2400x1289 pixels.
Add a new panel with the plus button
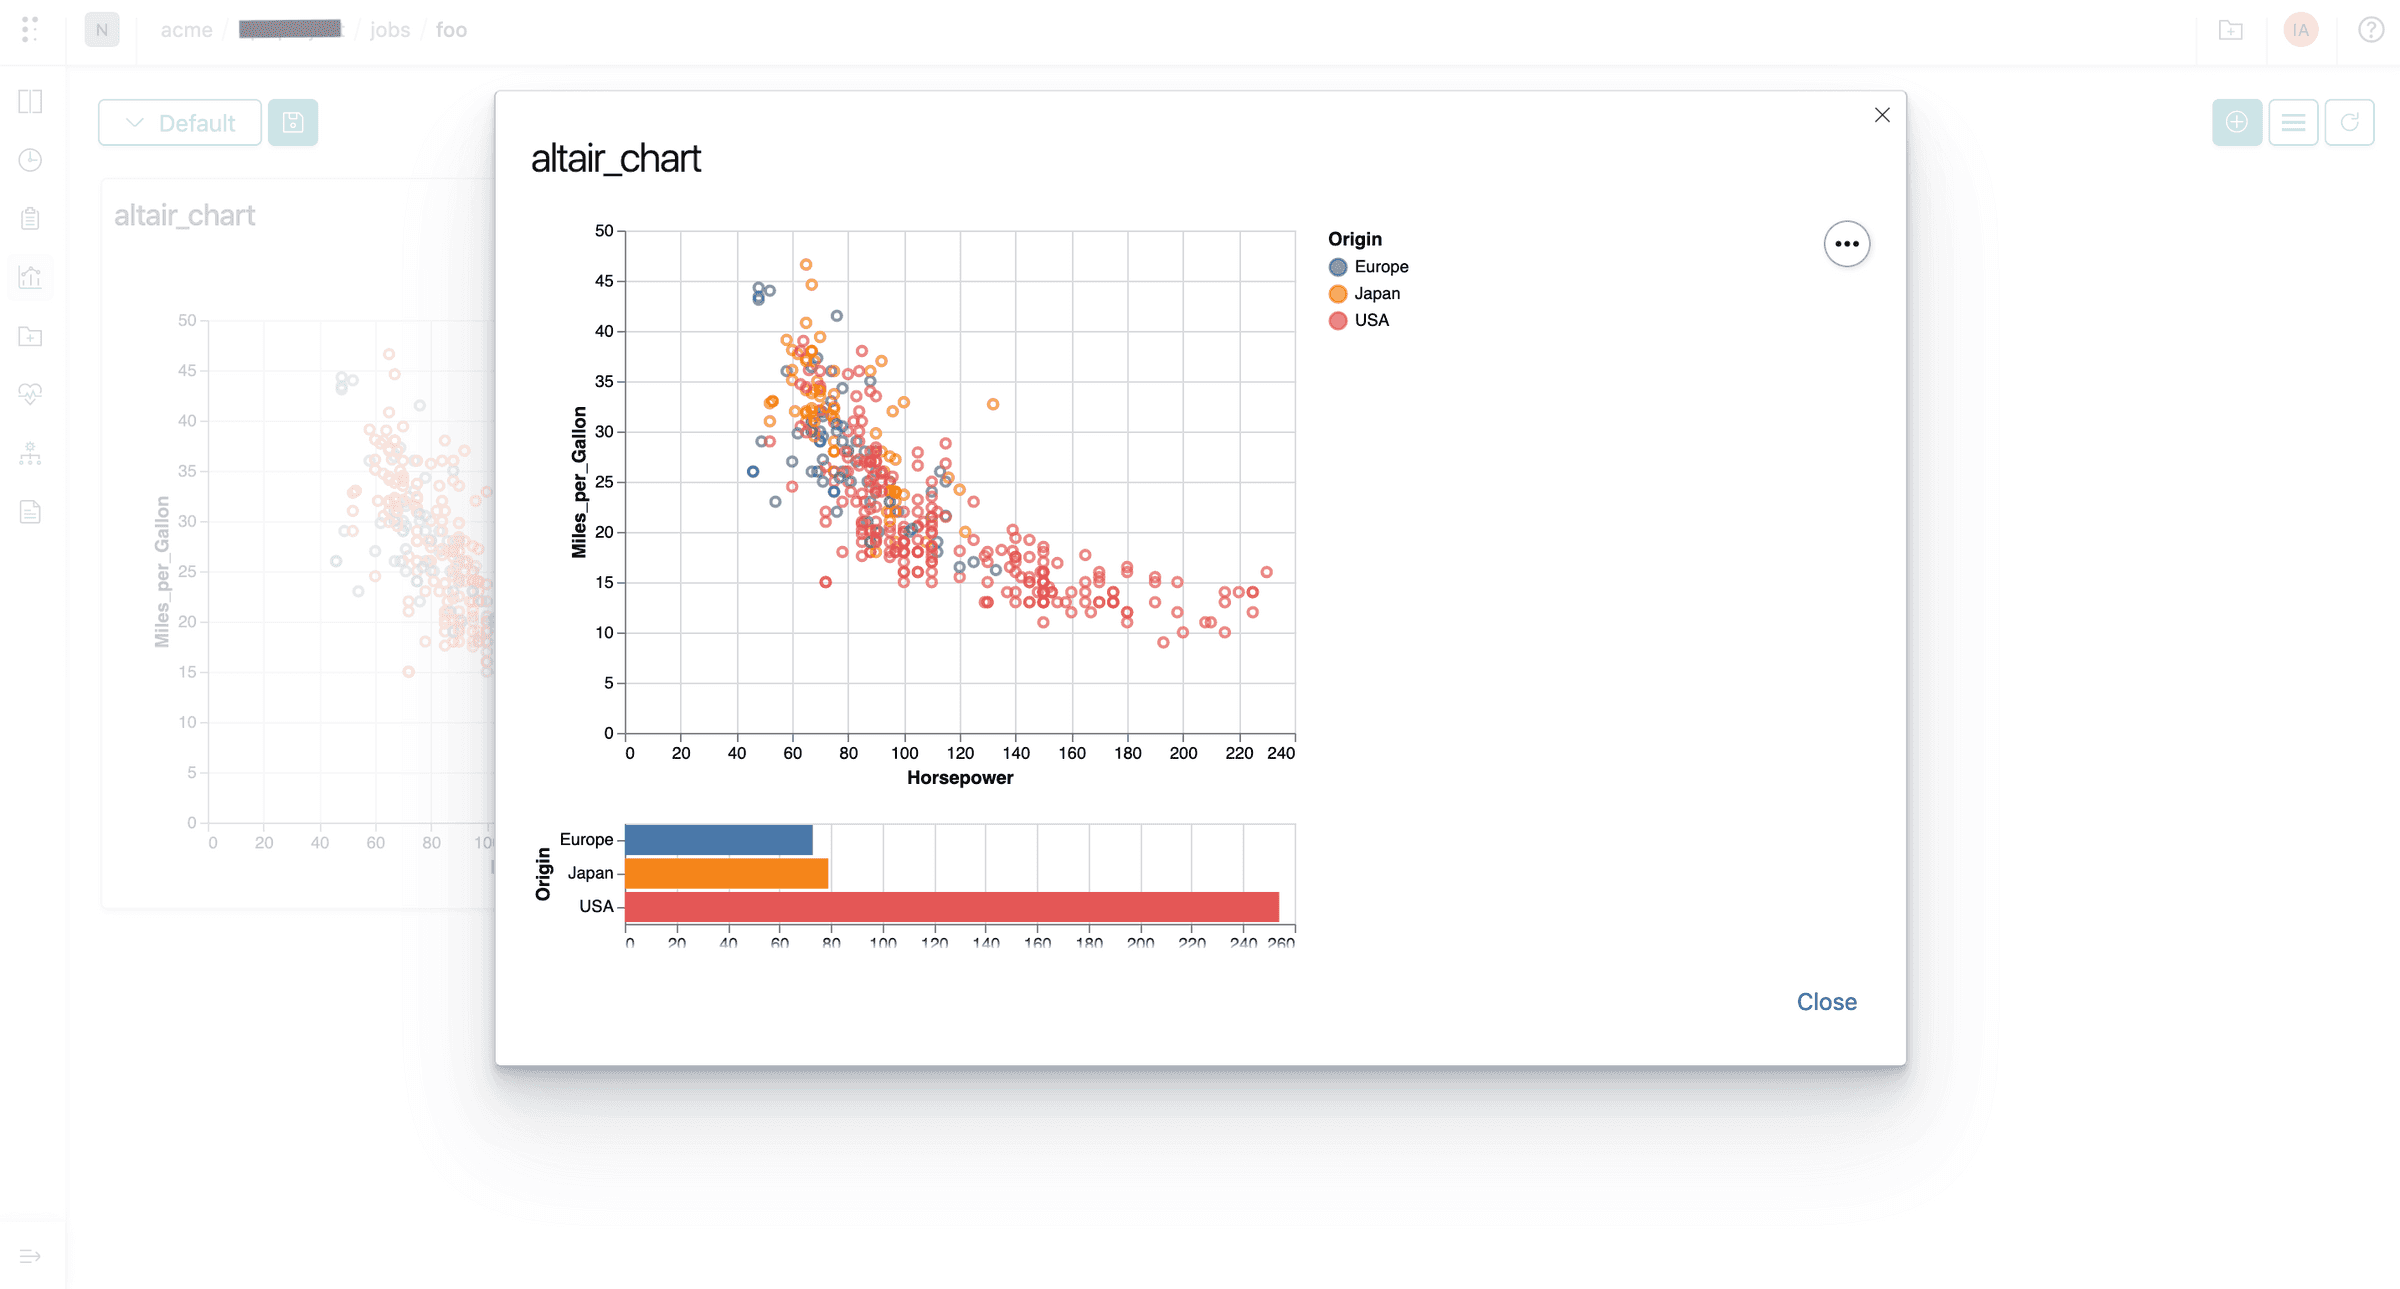pyautogui.click(x=2237, y=122)
